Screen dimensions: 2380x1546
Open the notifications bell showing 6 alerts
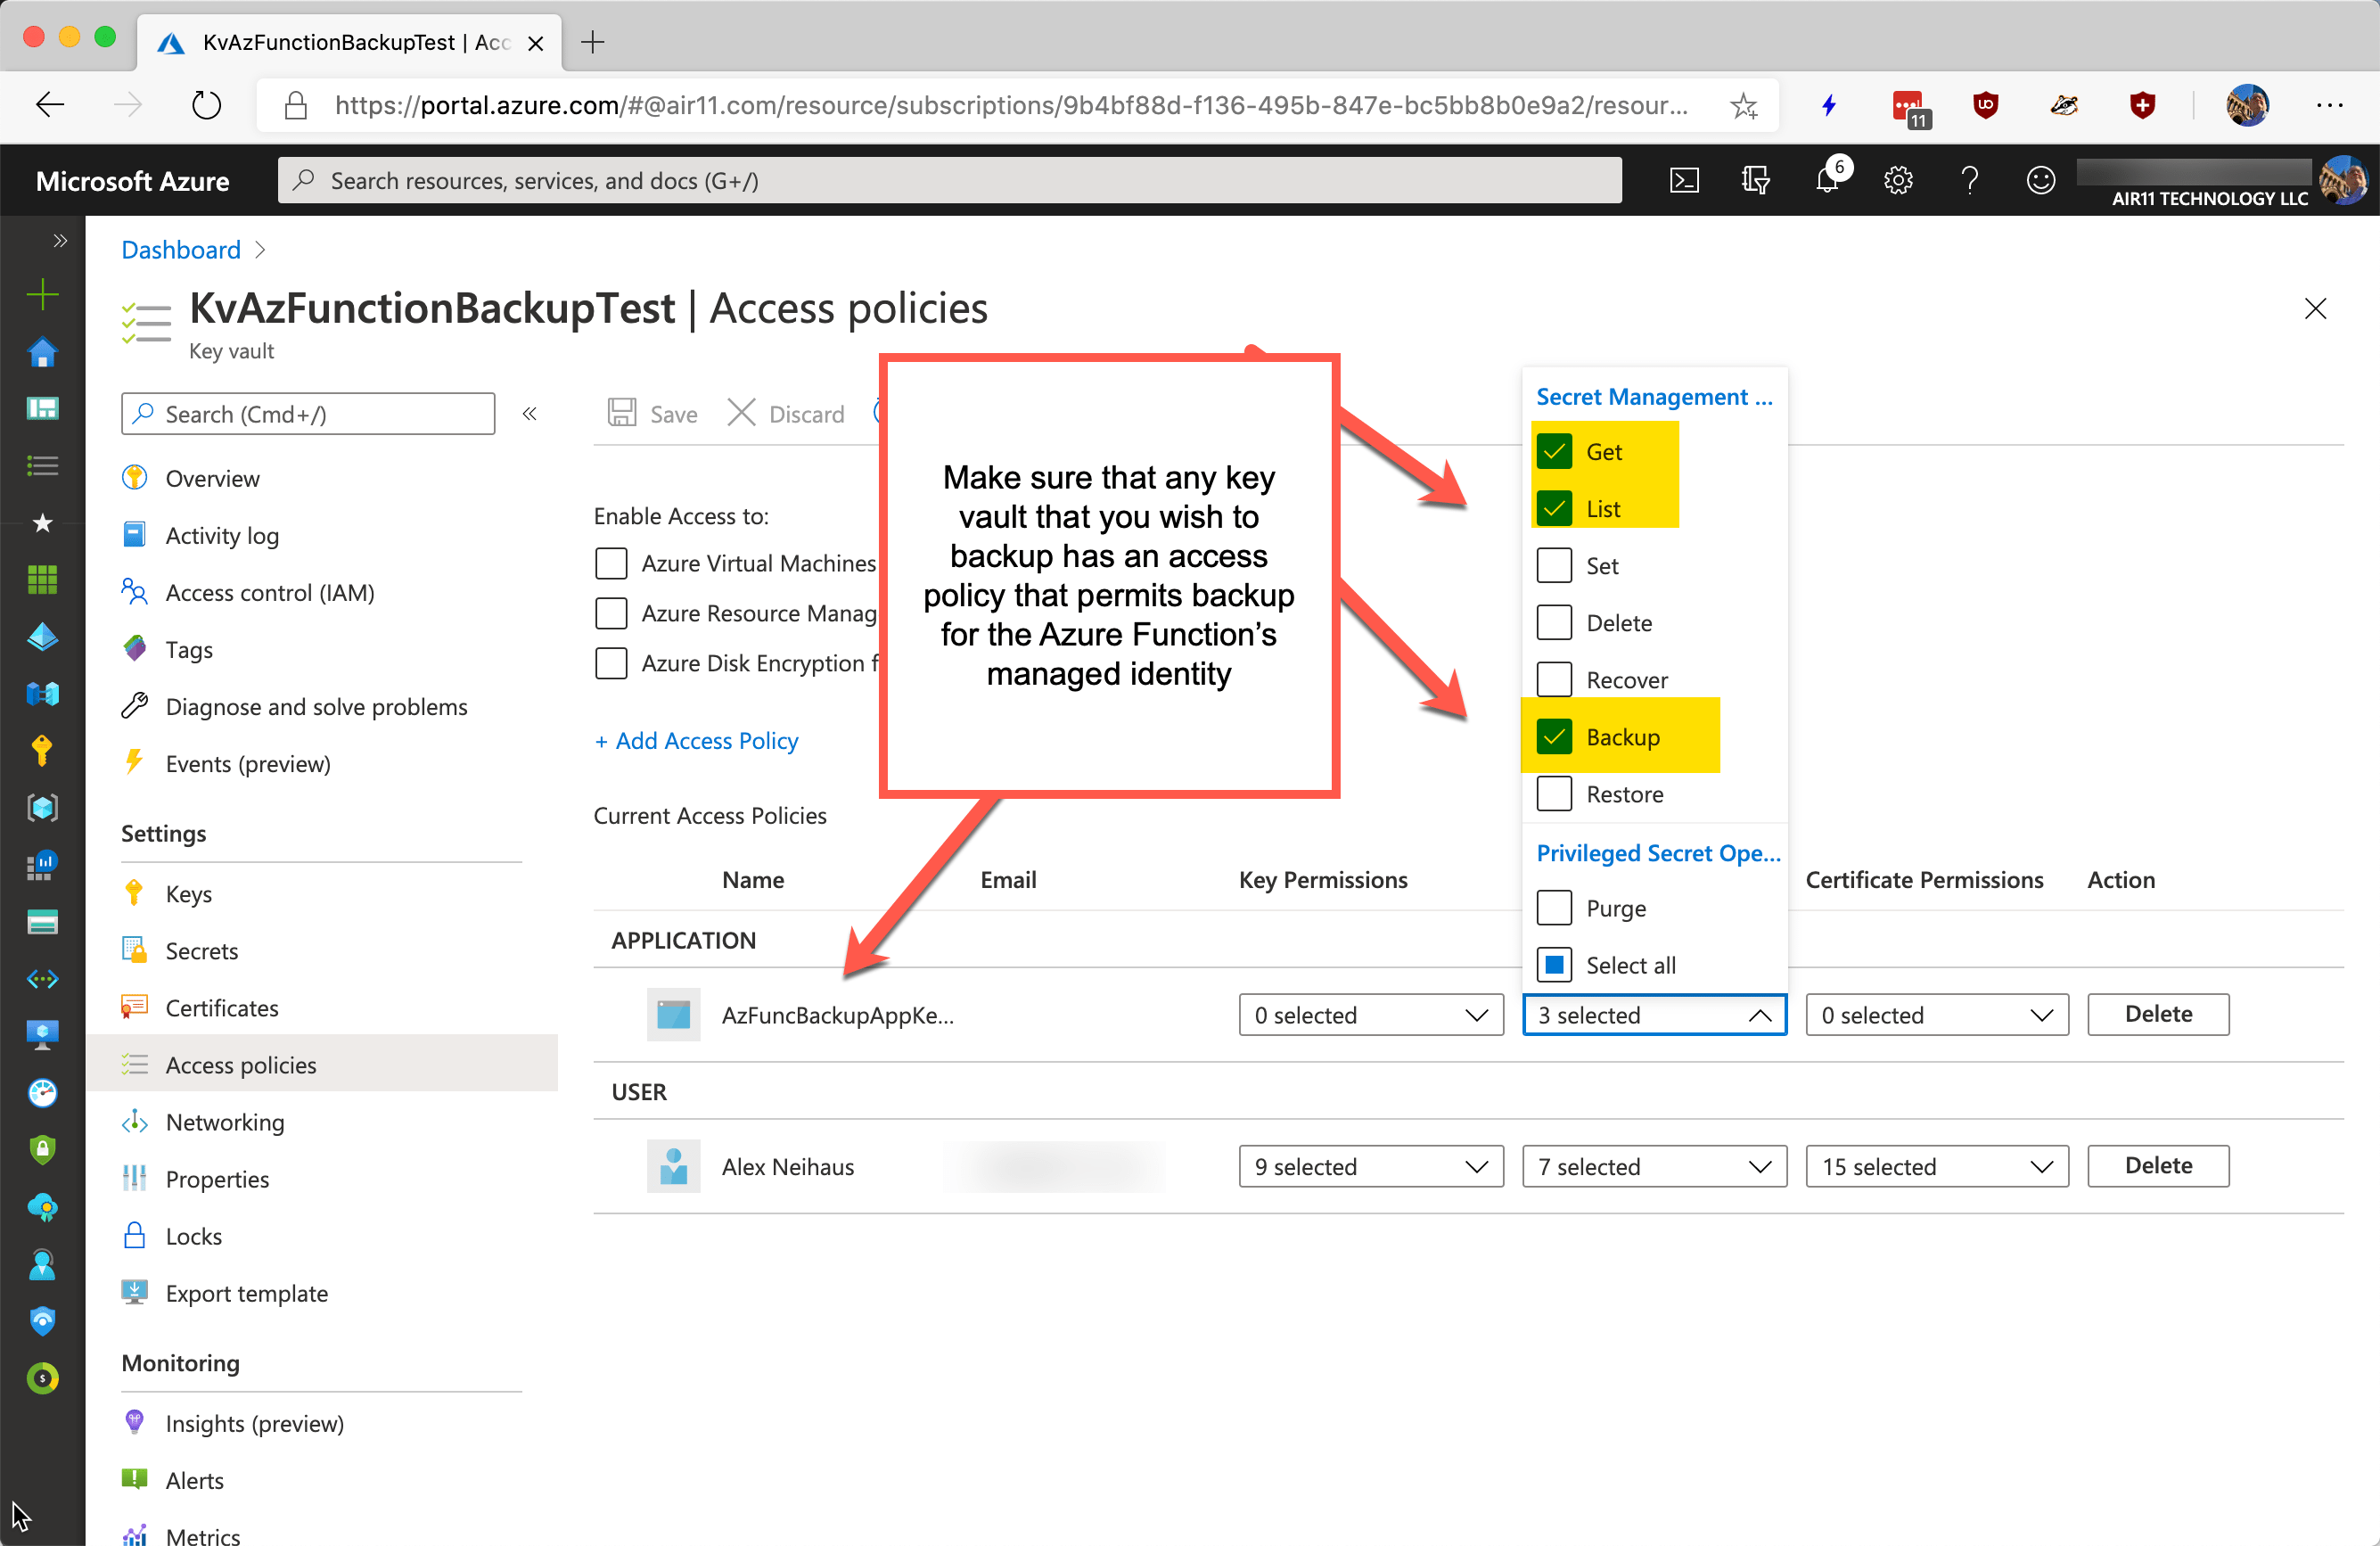pos(1827,181)
